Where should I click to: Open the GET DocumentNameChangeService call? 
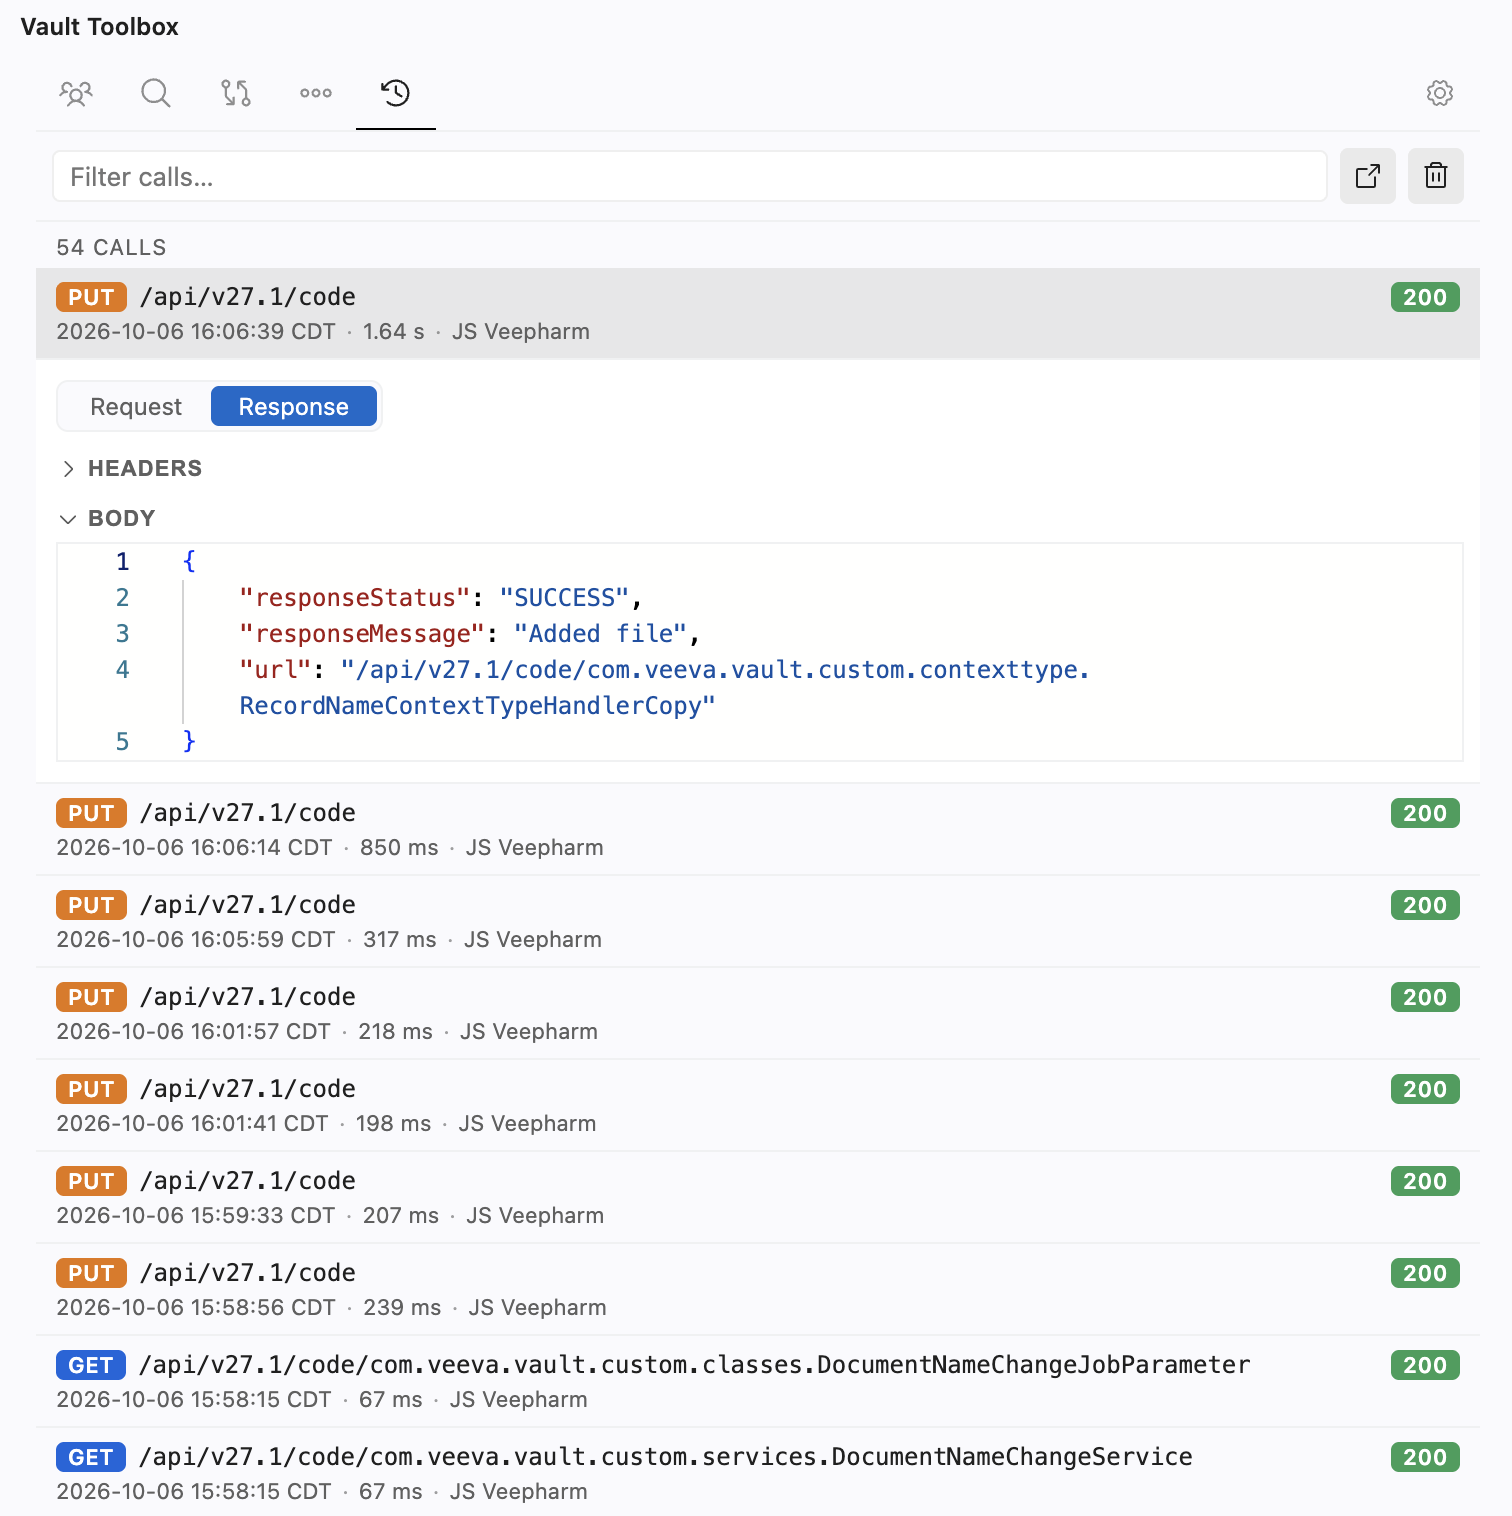758,1472
